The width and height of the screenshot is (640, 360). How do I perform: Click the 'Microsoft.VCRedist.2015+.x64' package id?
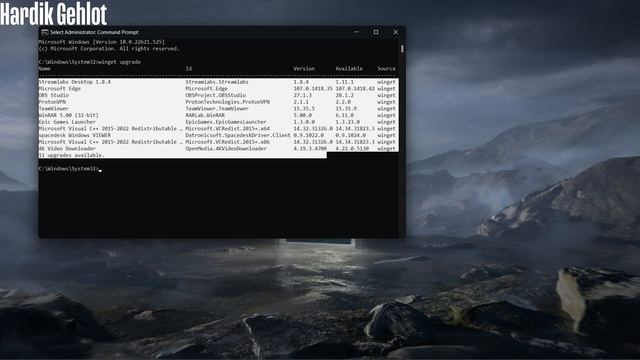pos(228,129)
